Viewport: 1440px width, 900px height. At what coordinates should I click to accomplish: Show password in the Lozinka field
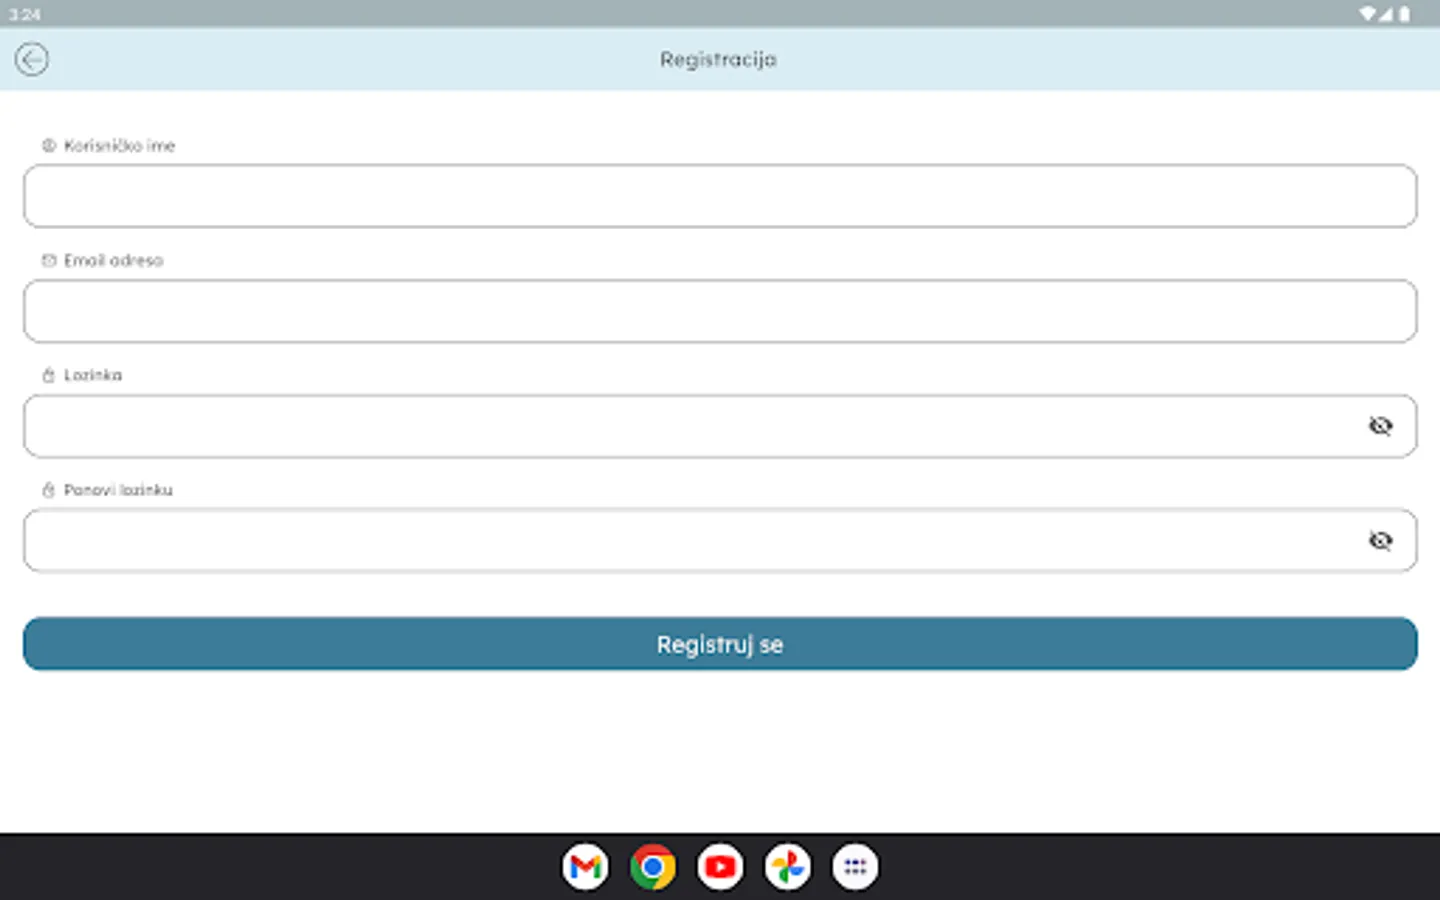[x=1380, y=426]
